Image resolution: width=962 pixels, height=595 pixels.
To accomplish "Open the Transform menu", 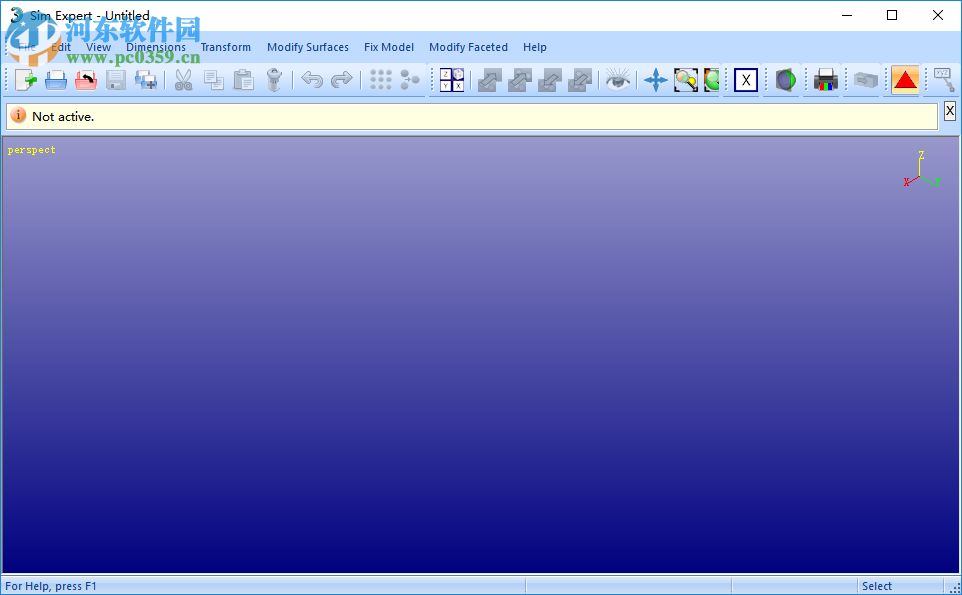I will tap(225, 47).
